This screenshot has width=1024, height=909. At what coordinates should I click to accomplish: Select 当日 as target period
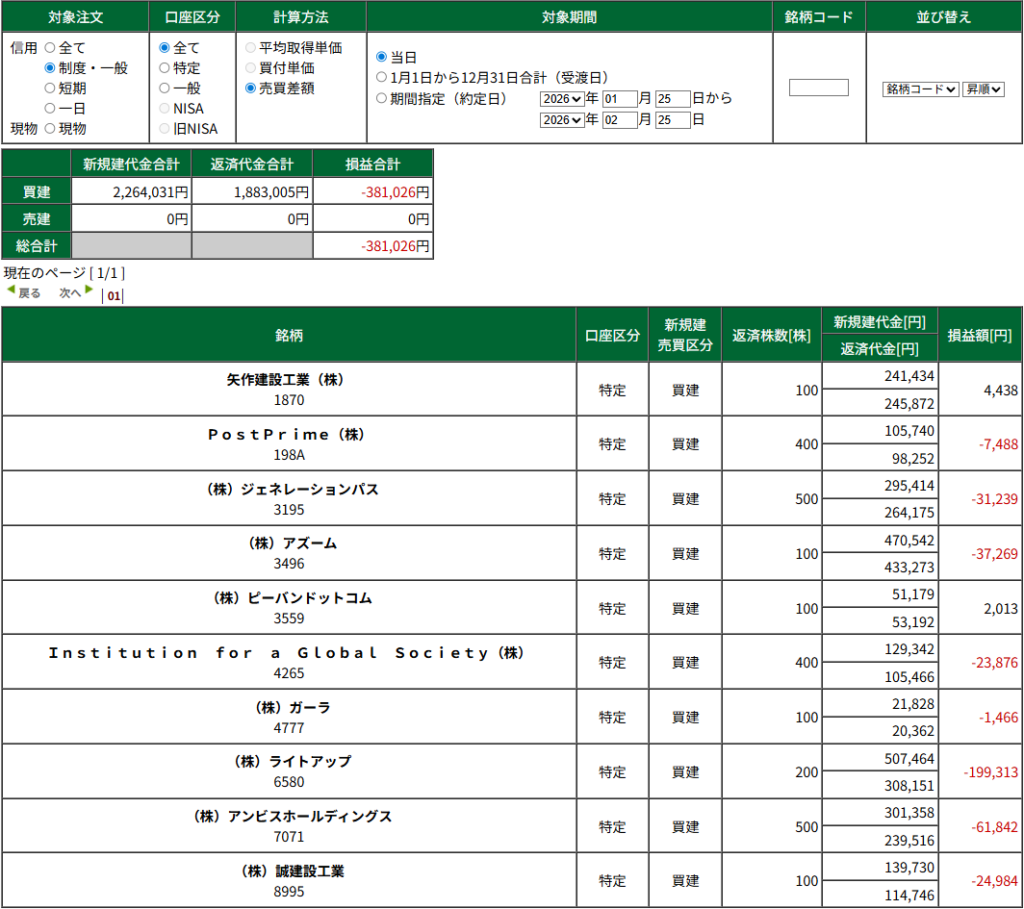381,57
